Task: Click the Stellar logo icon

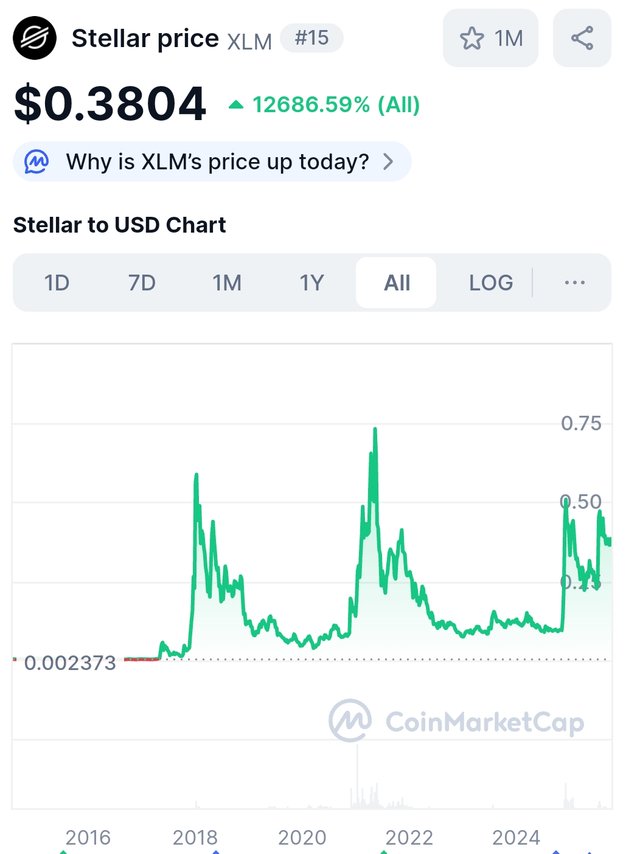Action: (x=36, y=40)
